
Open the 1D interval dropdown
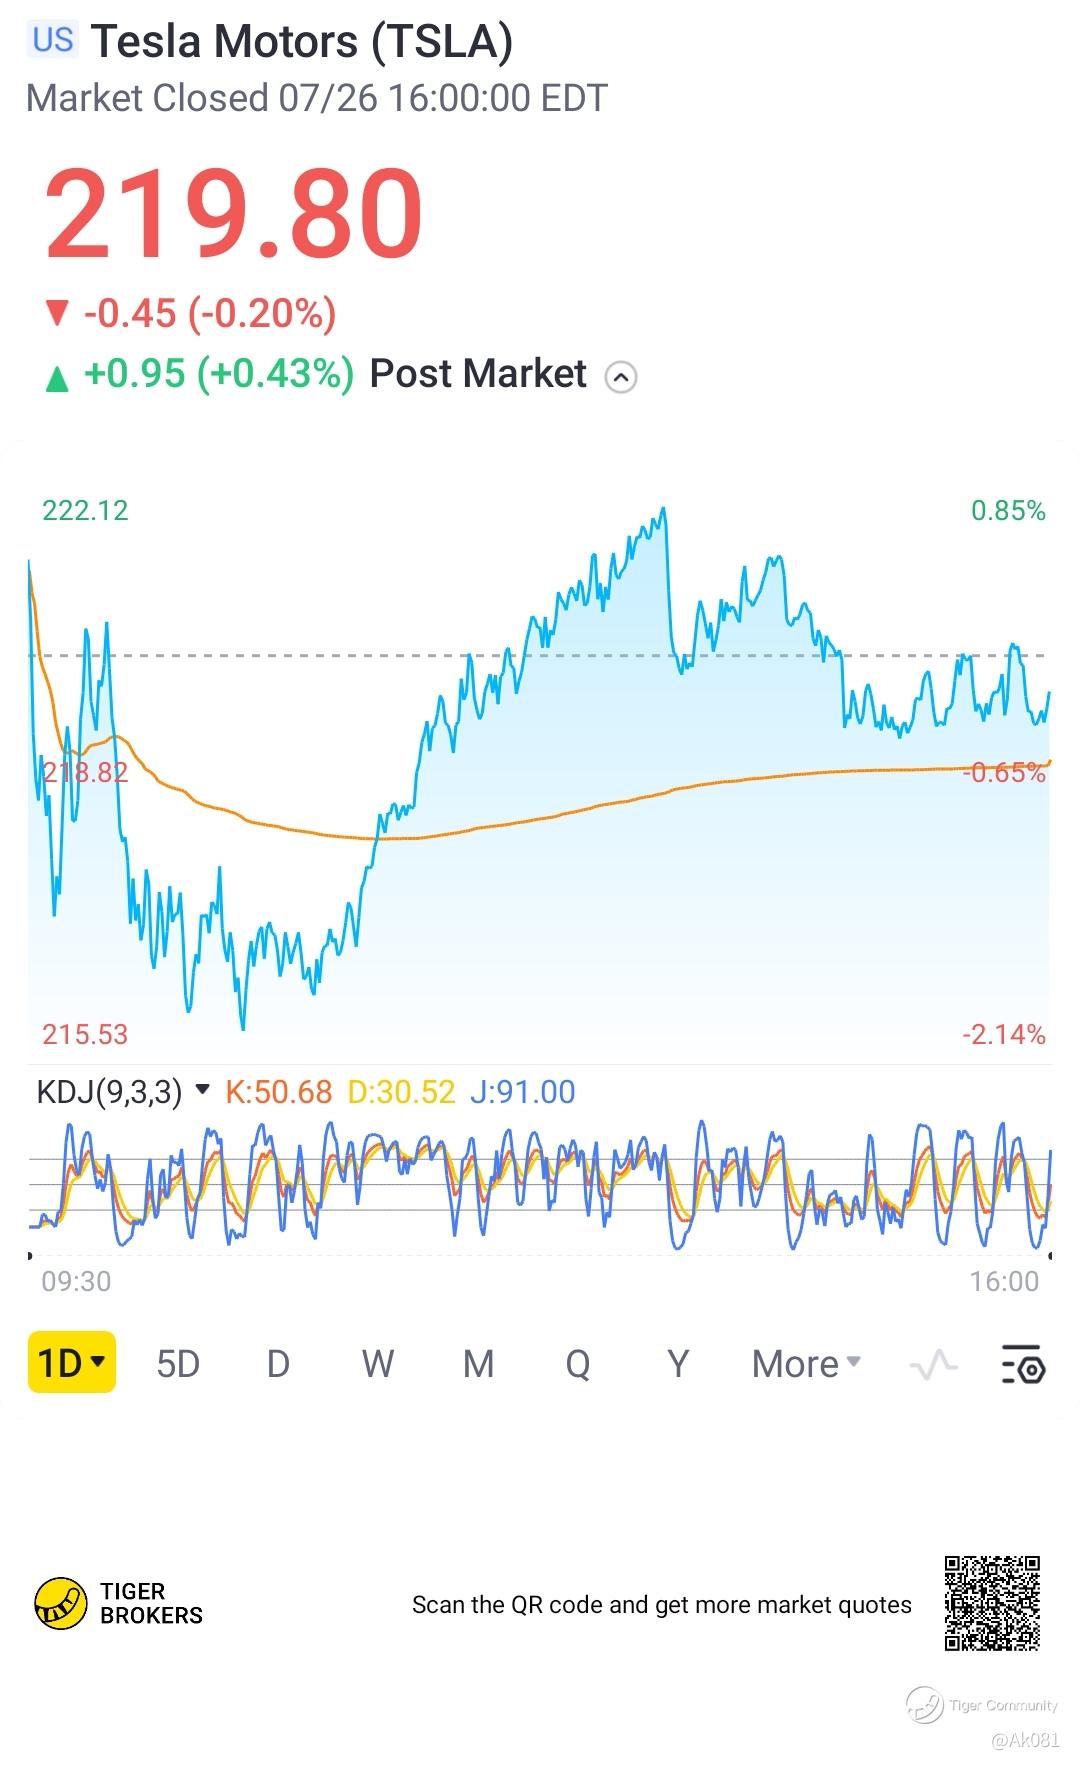71,1362
